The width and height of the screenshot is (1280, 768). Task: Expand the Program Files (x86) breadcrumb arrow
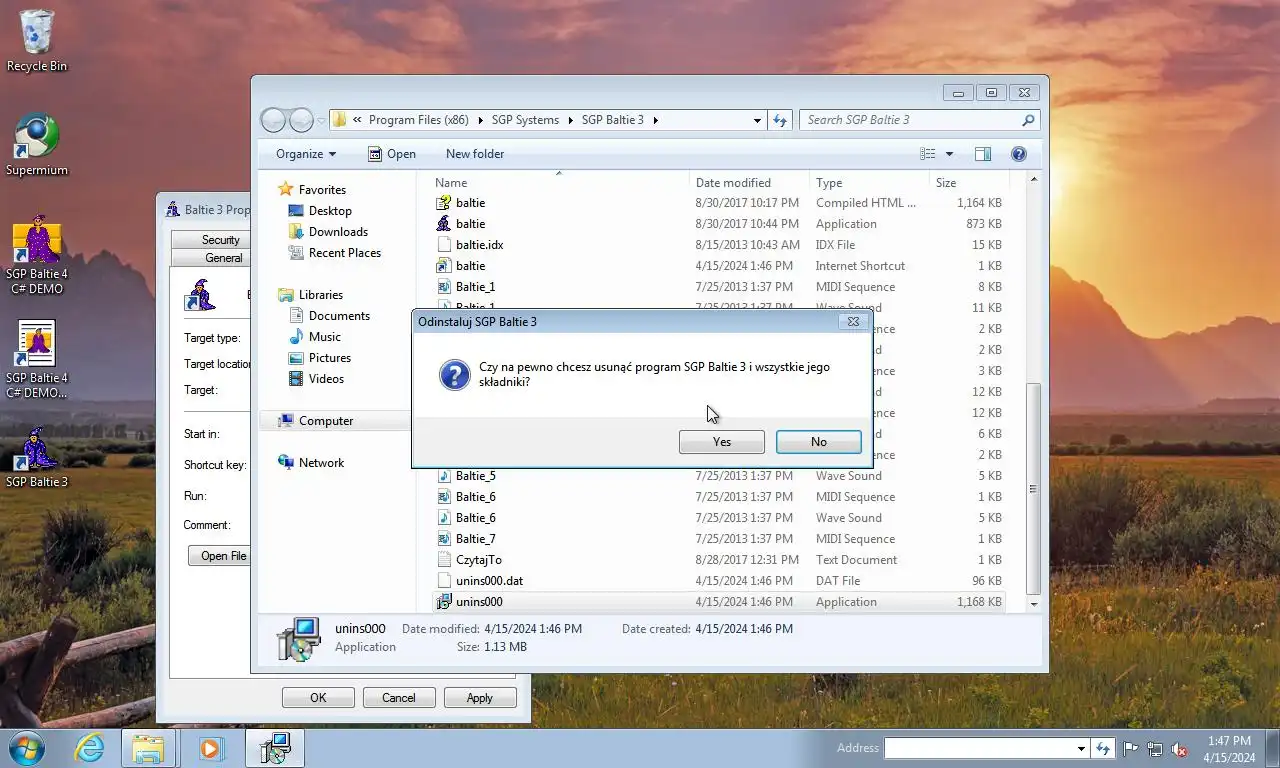point(480,120)
